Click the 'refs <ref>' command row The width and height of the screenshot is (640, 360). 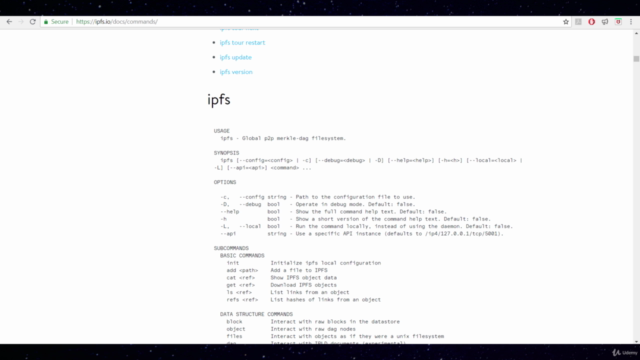(x=304, y=300)
